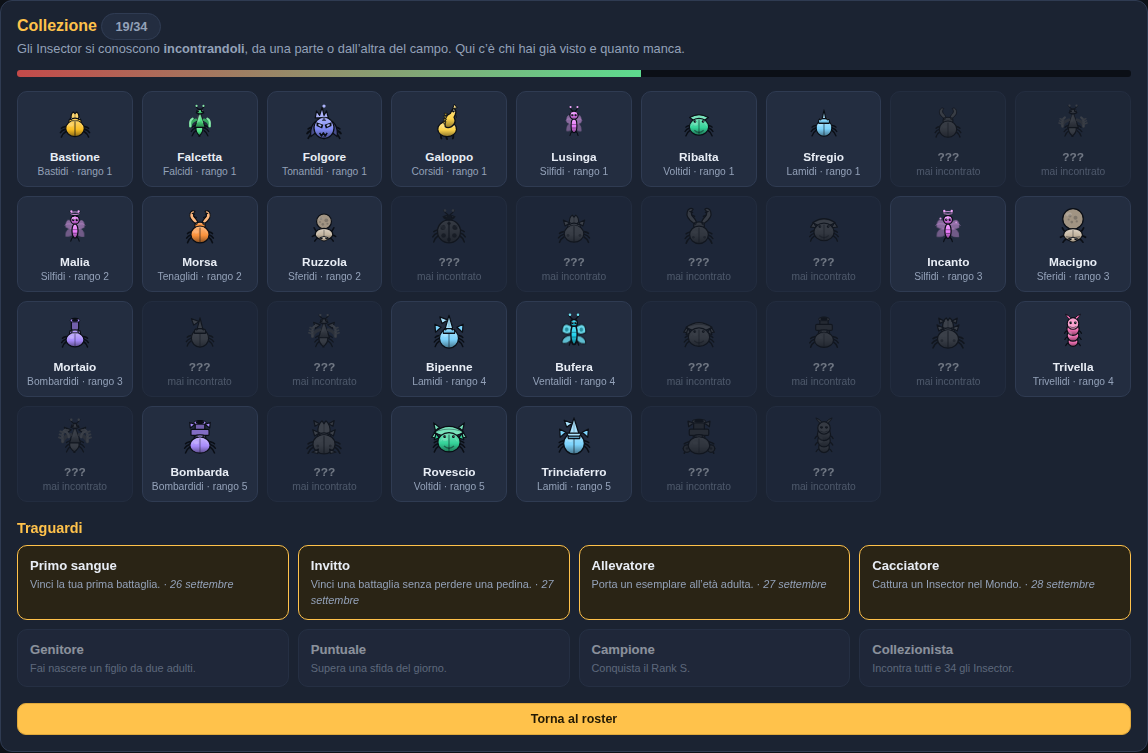
Task: Pick the pink Trivella worm icon
Action: [x=1073, y=331]
